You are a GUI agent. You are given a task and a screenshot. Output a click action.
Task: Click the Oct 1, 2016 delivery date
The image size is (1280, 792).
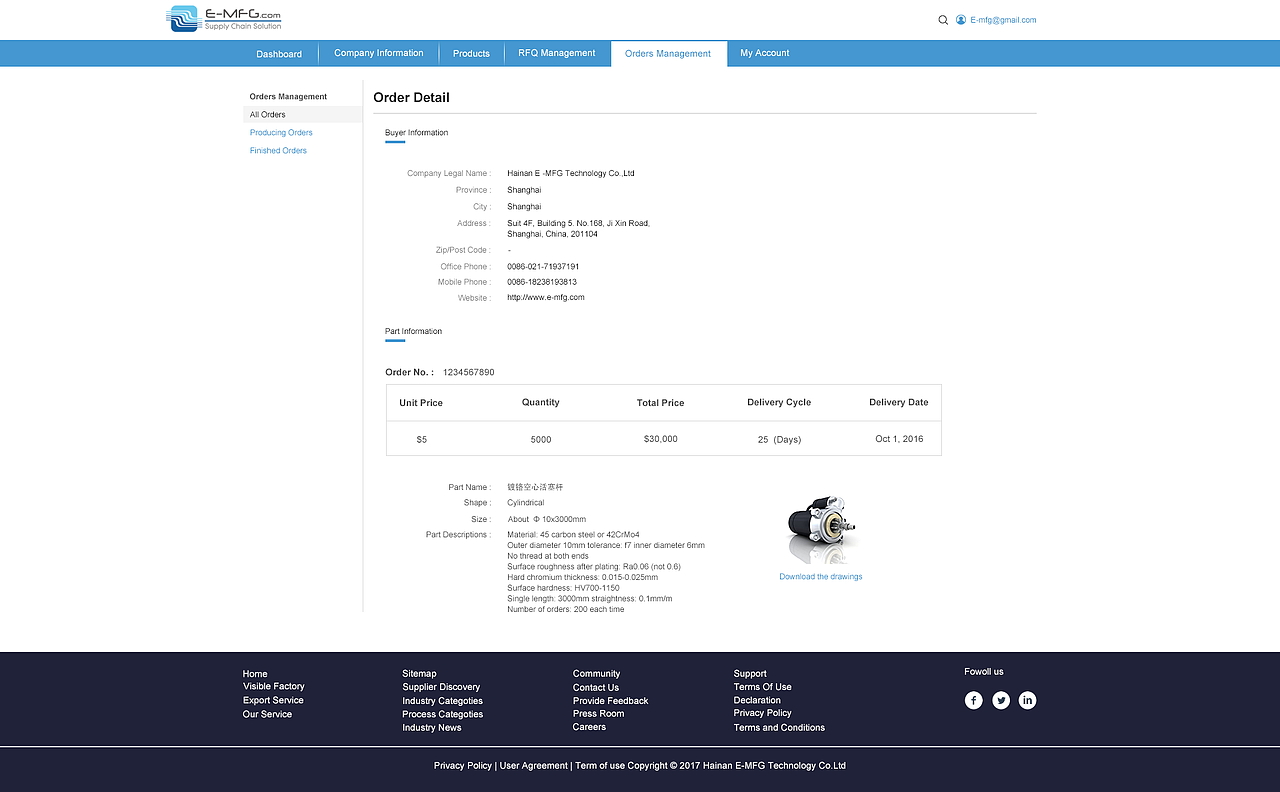(900, 439)
